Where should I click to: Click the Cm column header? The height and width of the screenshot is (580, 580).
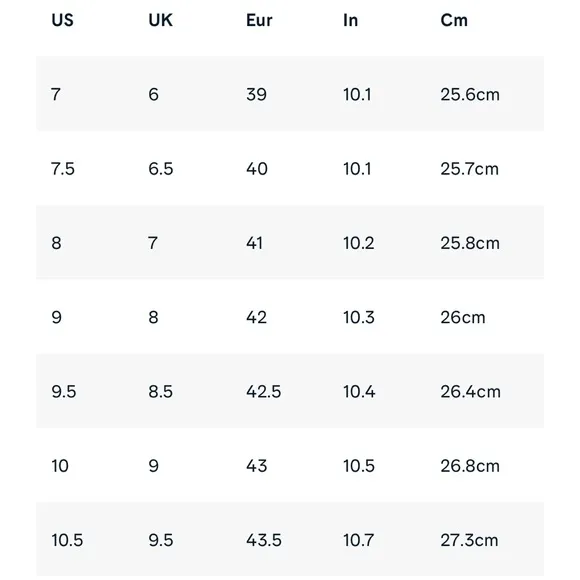click(454, 20)
